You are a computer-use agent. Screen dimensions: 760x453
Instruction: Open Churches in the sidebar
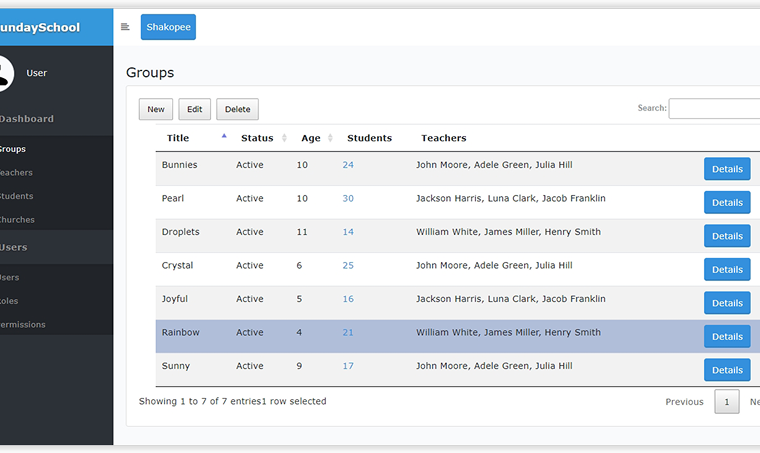click(17, 220)
